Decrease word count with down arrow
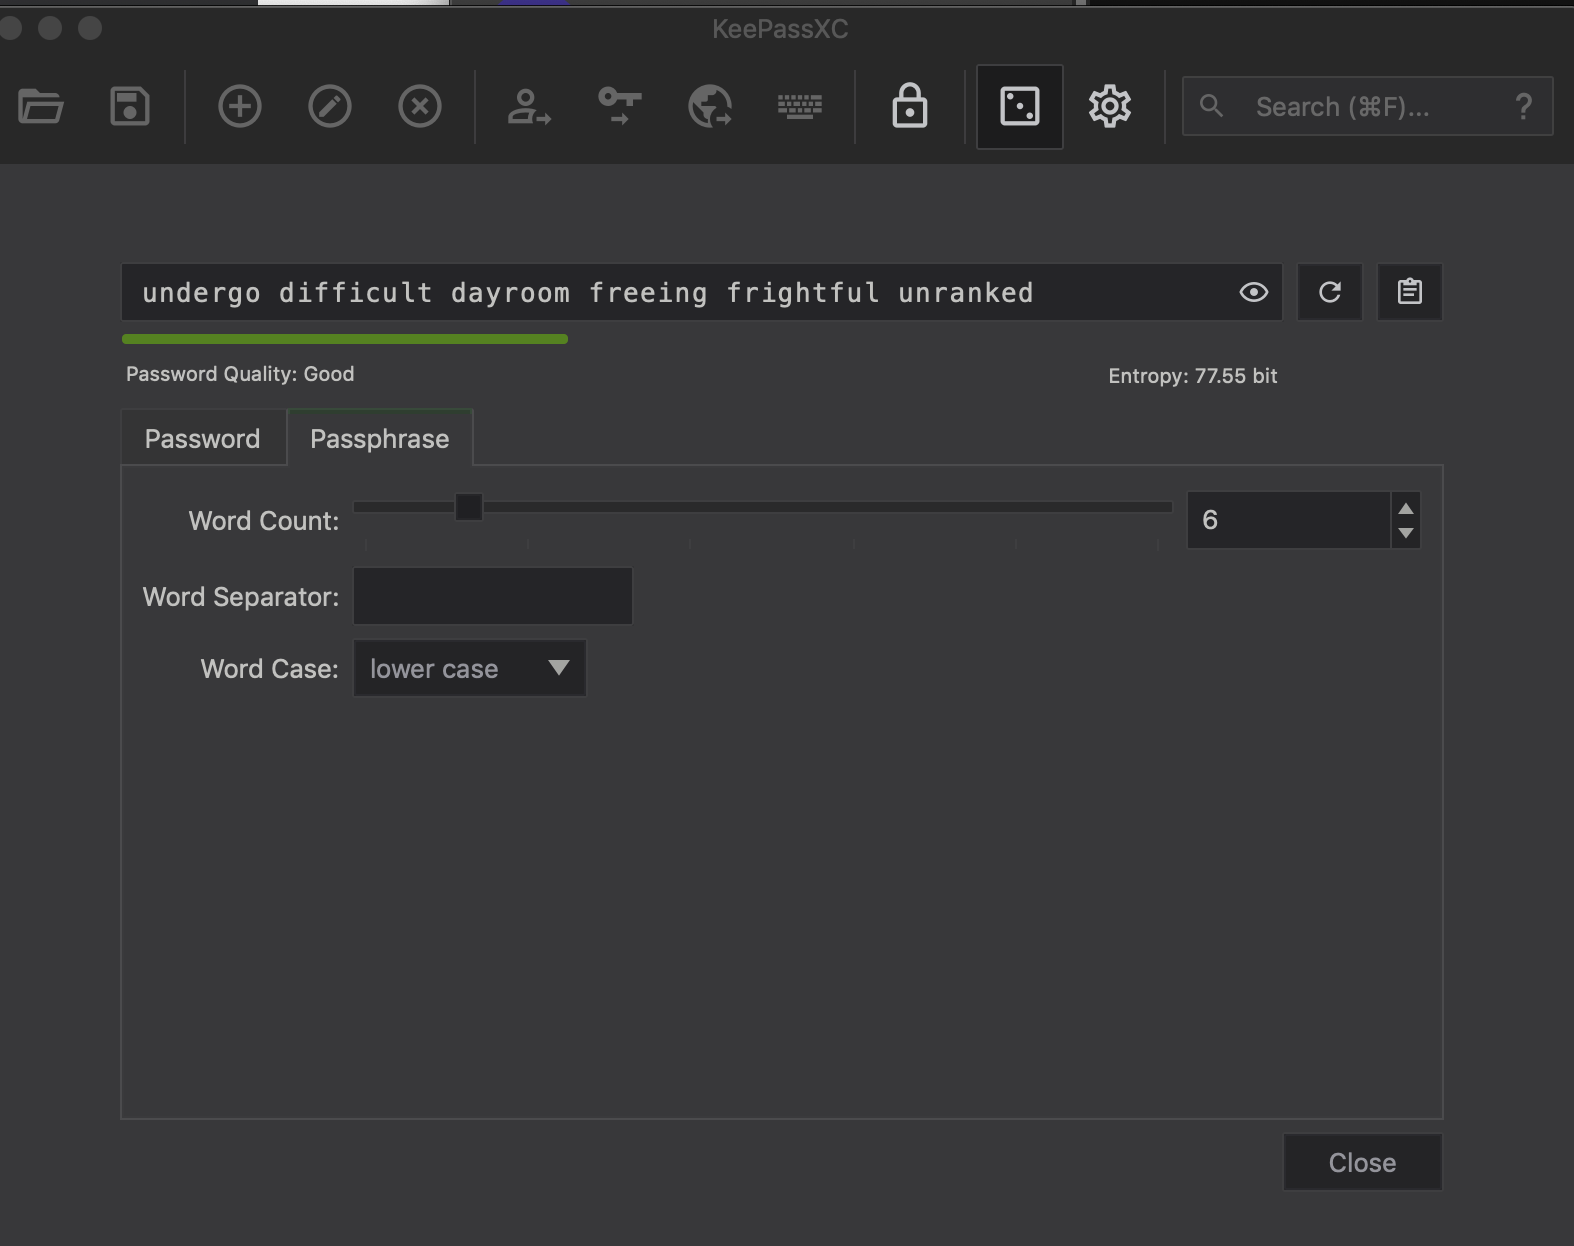1574x1246 pixels. coord(1406,533)
